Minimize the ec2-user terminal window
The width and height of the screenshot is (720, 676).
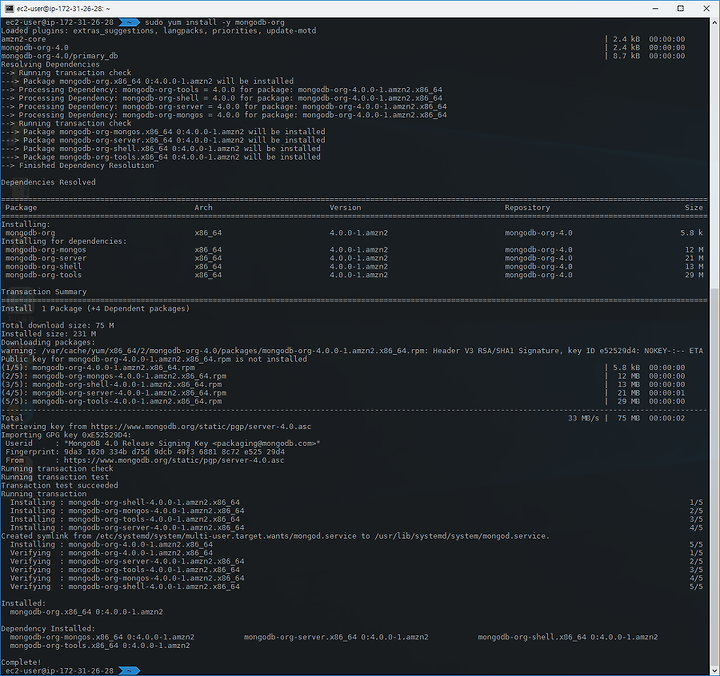coord(656,8)
